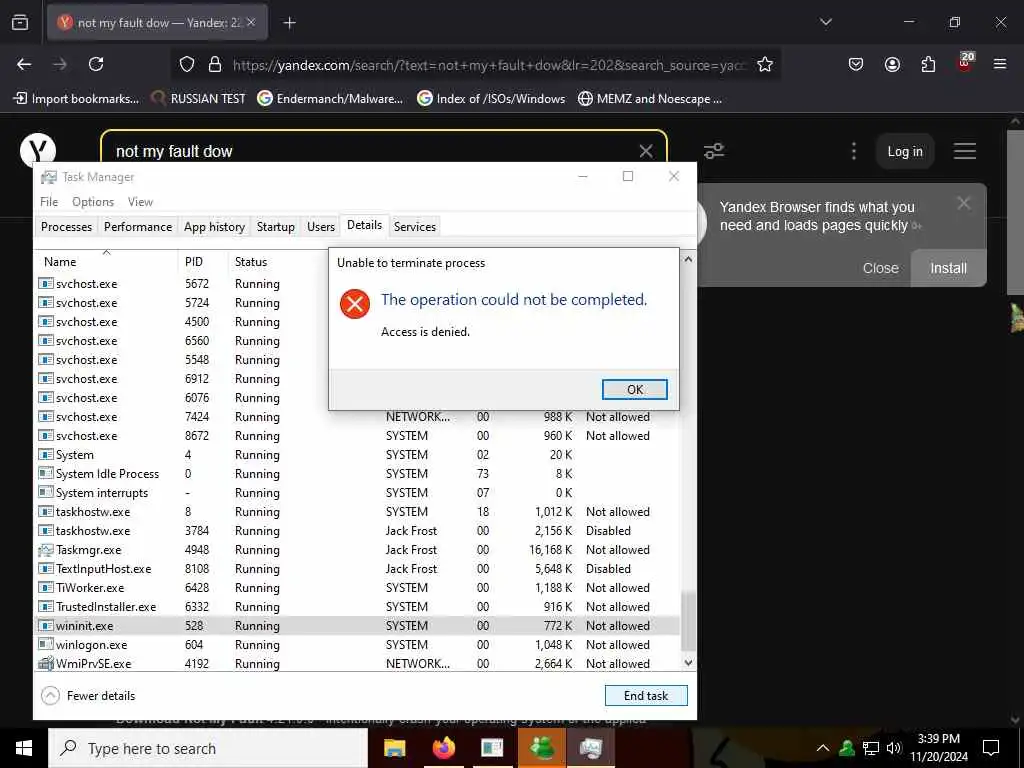Open the App history tab

pyautogui.click(x=214, y=227)
